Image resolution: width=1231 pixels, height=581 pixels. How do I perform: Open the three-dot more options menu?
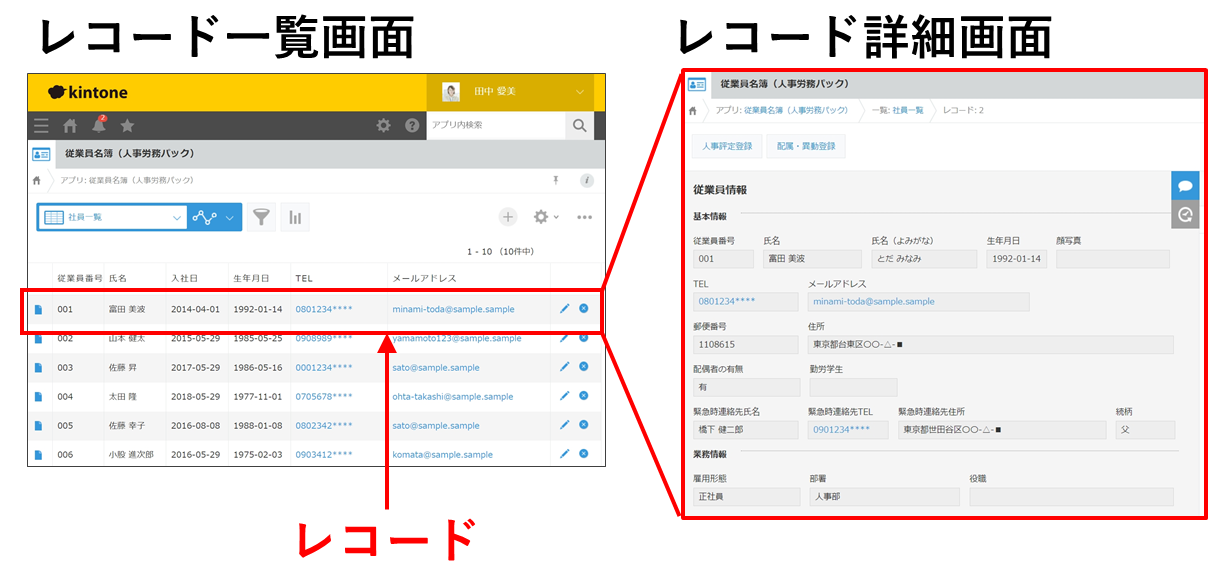pos(585,216)
